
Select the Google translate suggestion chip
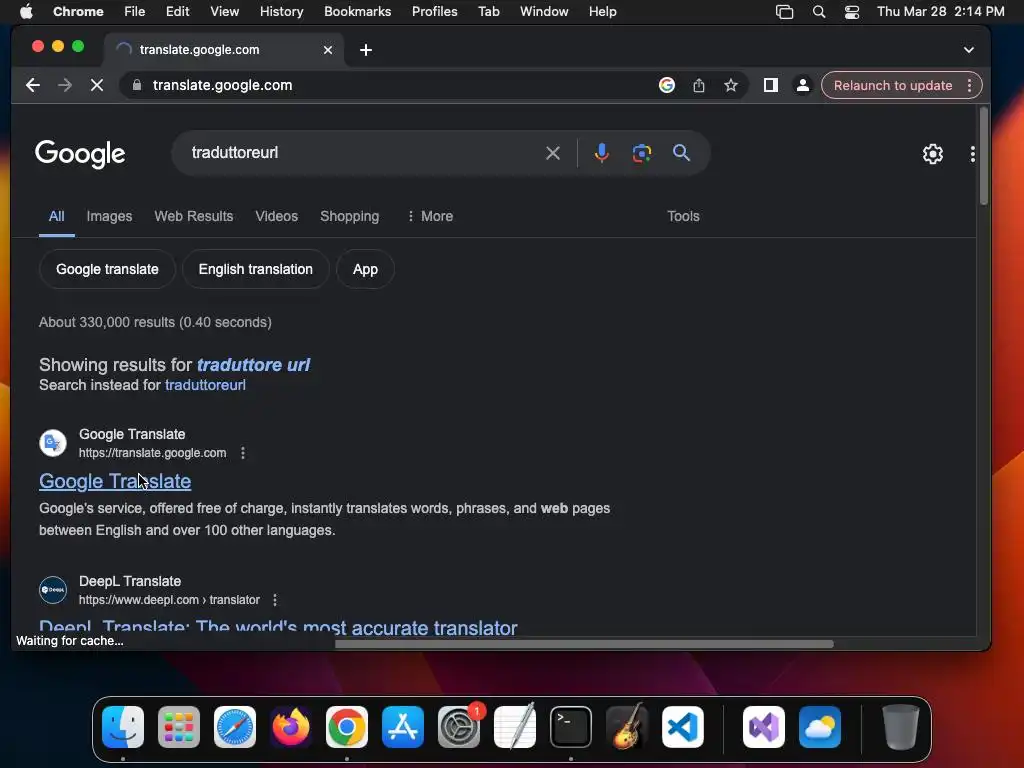(107, 269)
